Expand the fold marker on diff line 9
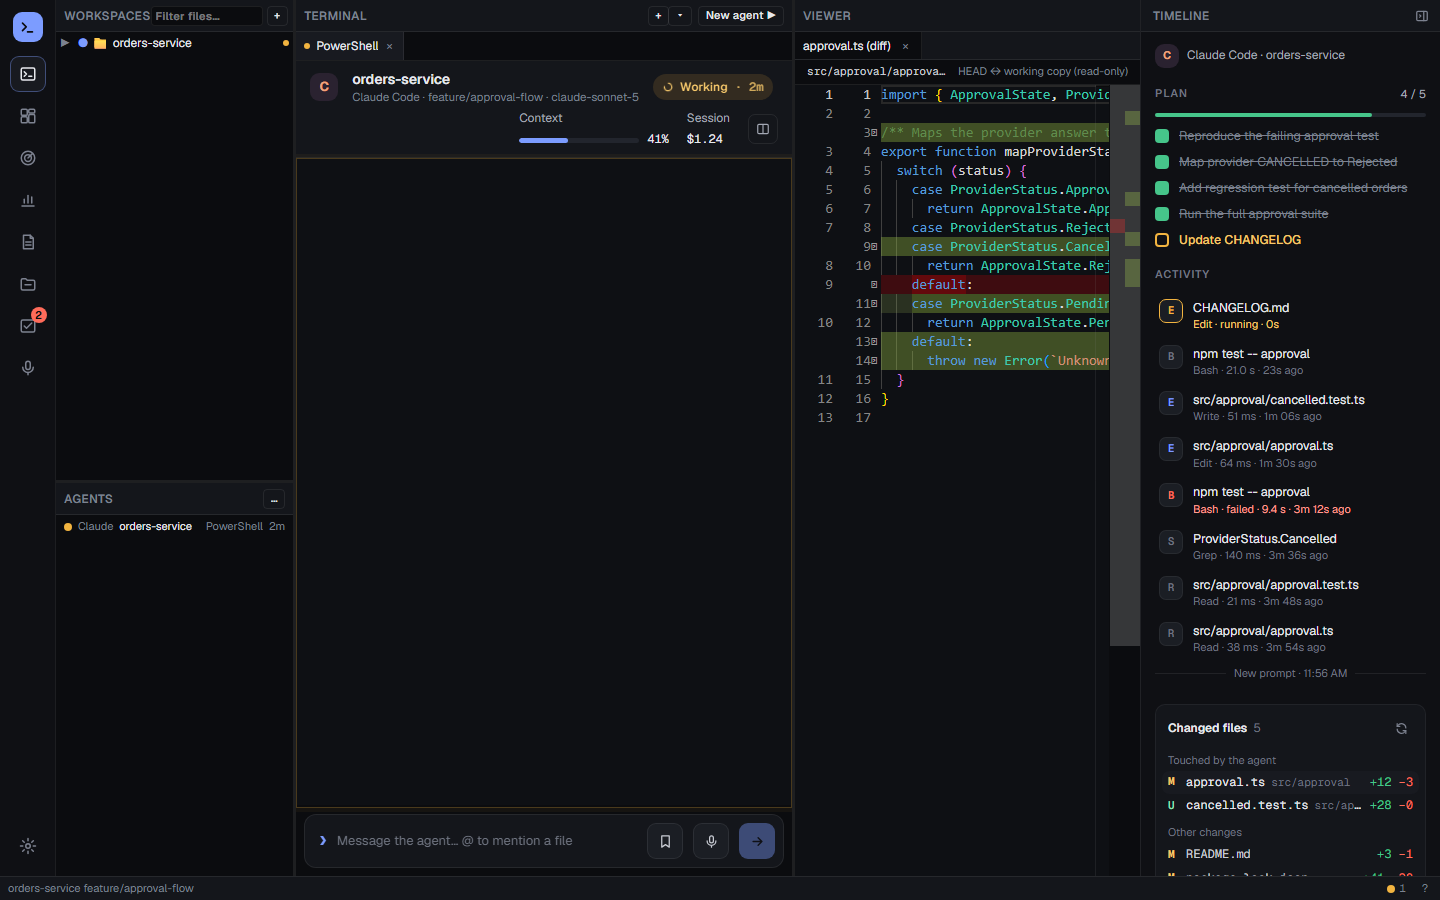The width and height of the screenshot is (1440, 900). [x=874, y=247]
